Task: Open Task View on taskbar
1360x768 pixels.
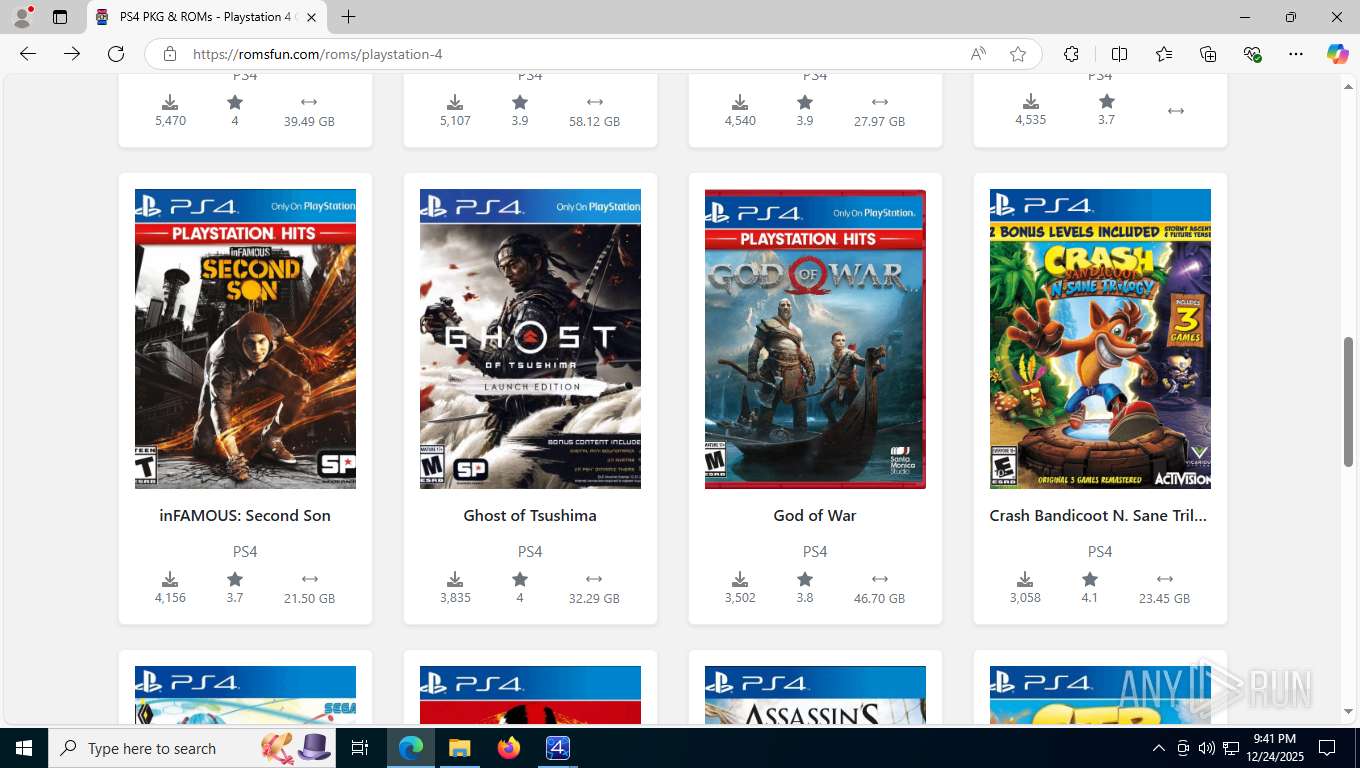Action: pyautogui.click(x=361, y=748)
